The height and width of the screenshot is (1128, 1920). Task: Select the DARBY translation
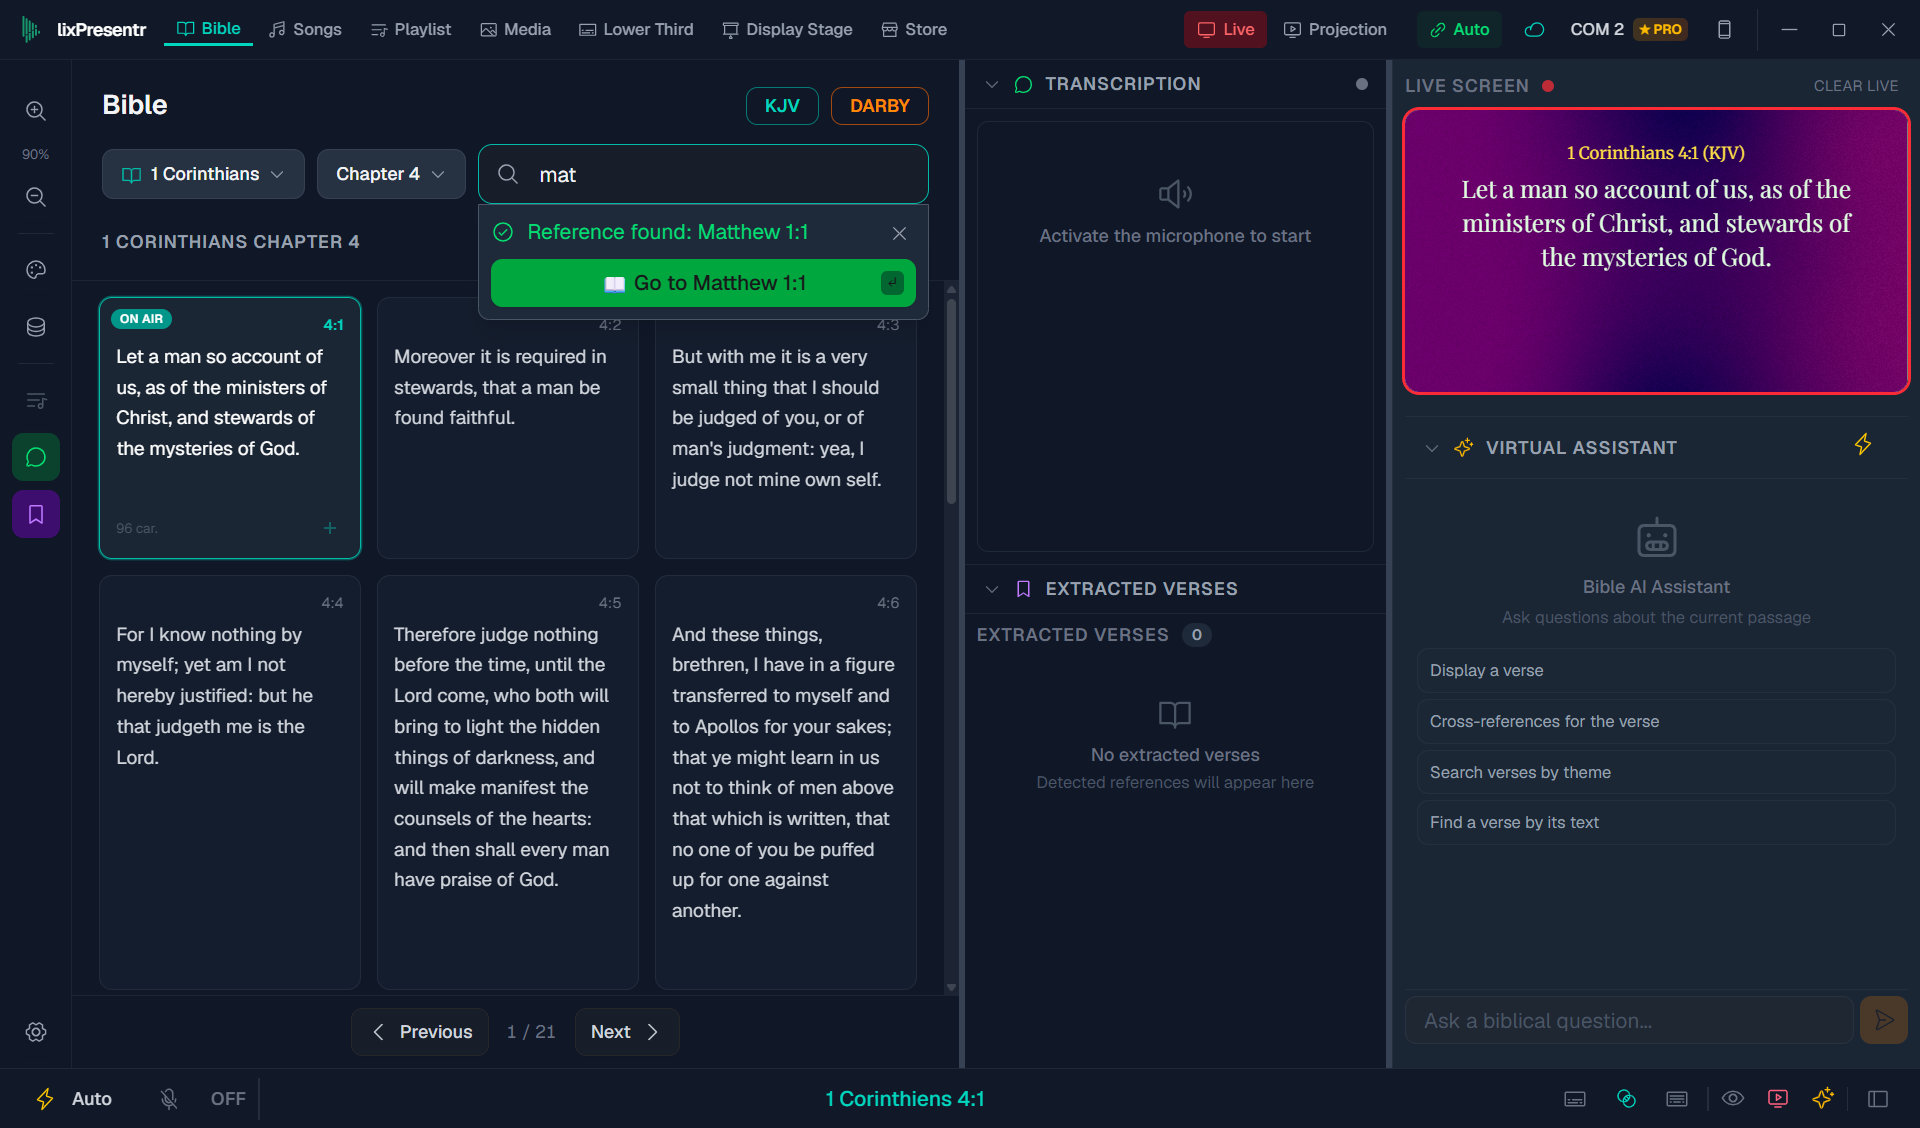880,106
